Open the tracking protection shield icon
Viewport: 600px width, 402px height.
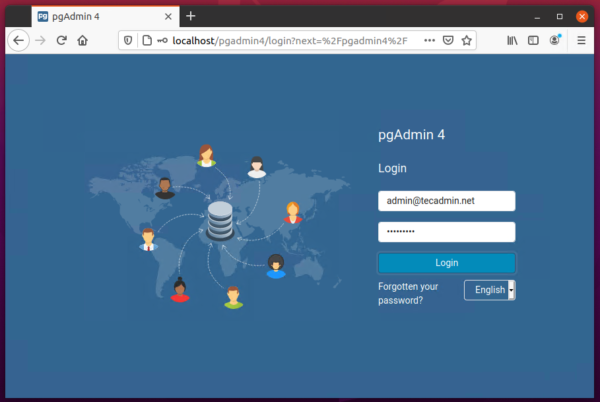point(127,40)
